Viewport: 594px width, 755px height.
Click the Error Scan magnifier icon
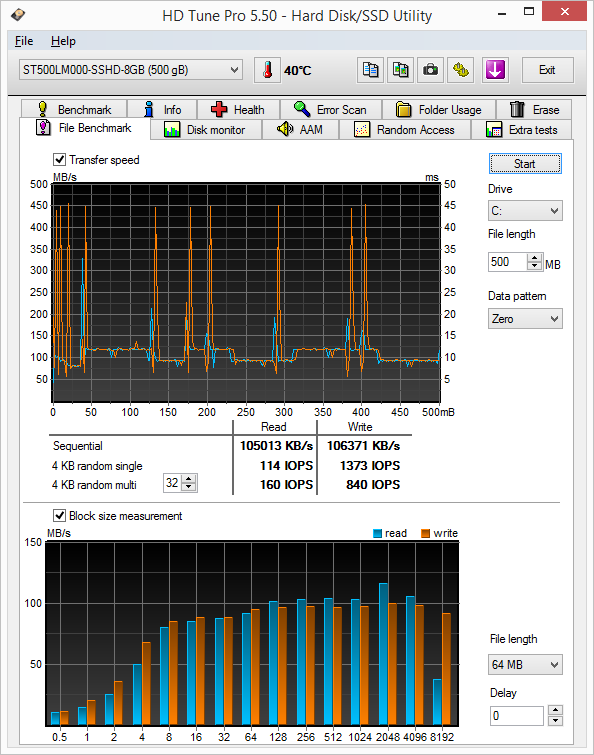(x=302, y=109)
